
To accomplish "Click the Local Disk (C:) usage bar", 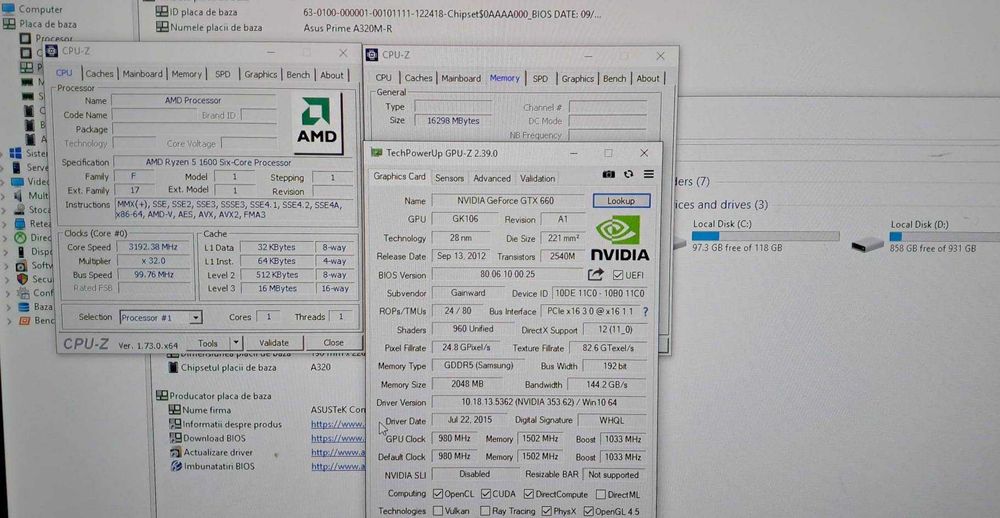I will (765, 236).
